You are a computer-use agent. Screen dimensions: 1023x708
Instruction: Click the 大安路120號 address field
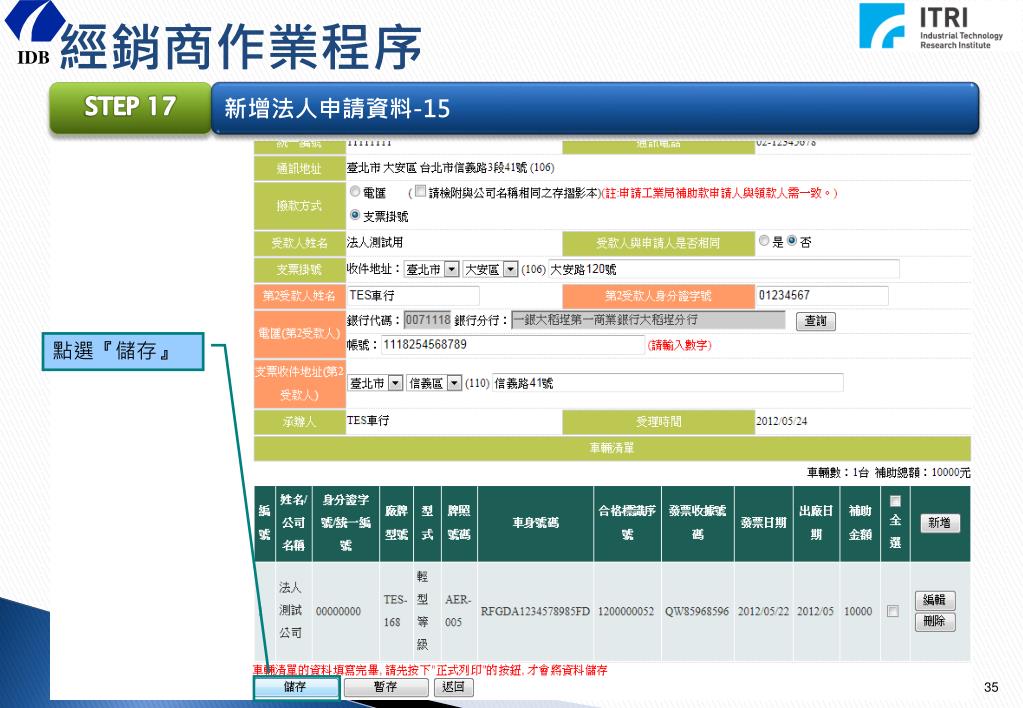[724, 269]
